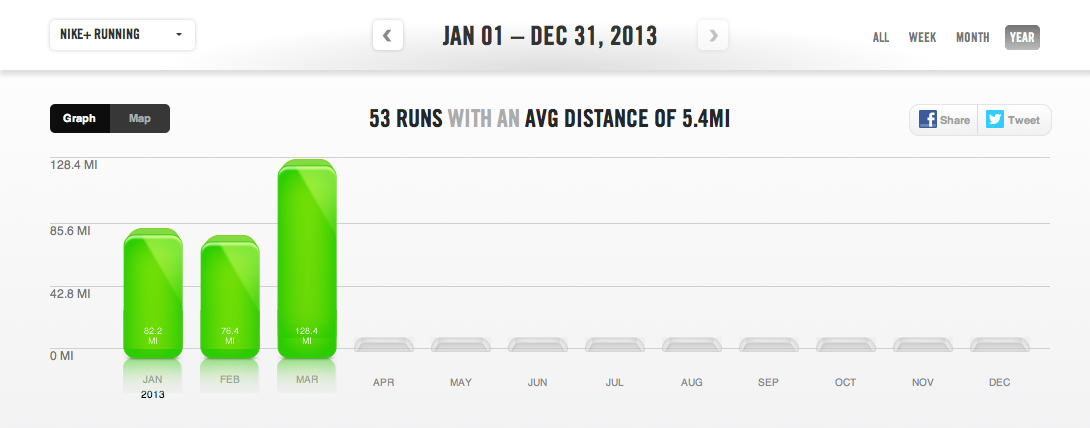Share runs on Facebook

click(944, 120)
